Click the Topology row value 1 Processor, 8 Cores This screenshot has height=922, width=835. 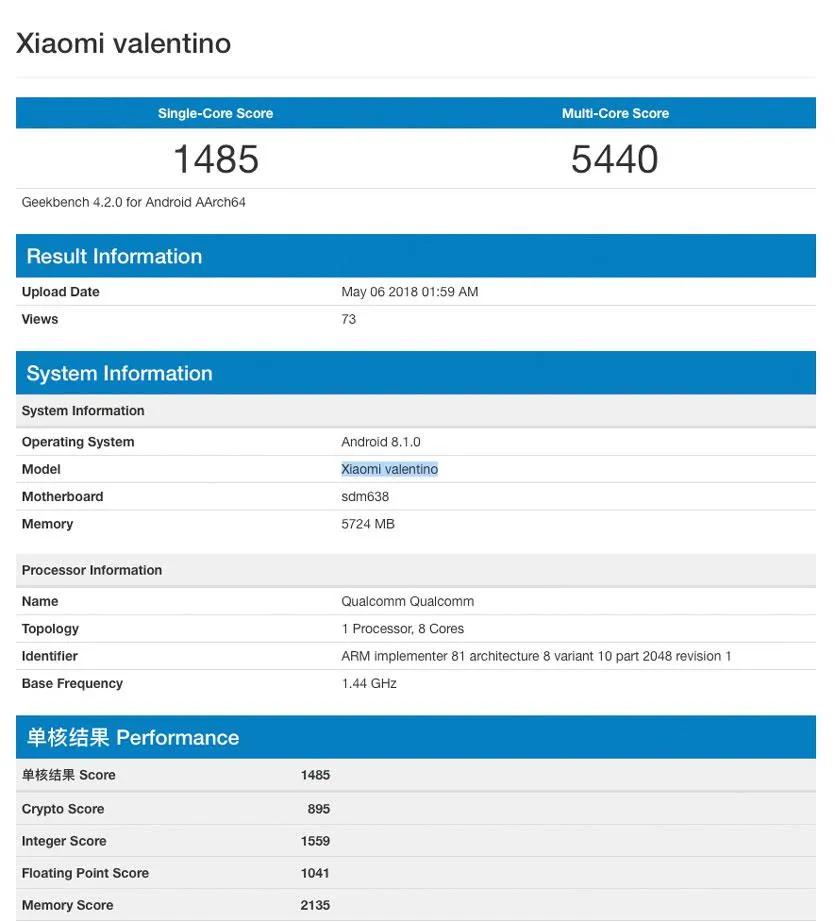pos(404,628)
